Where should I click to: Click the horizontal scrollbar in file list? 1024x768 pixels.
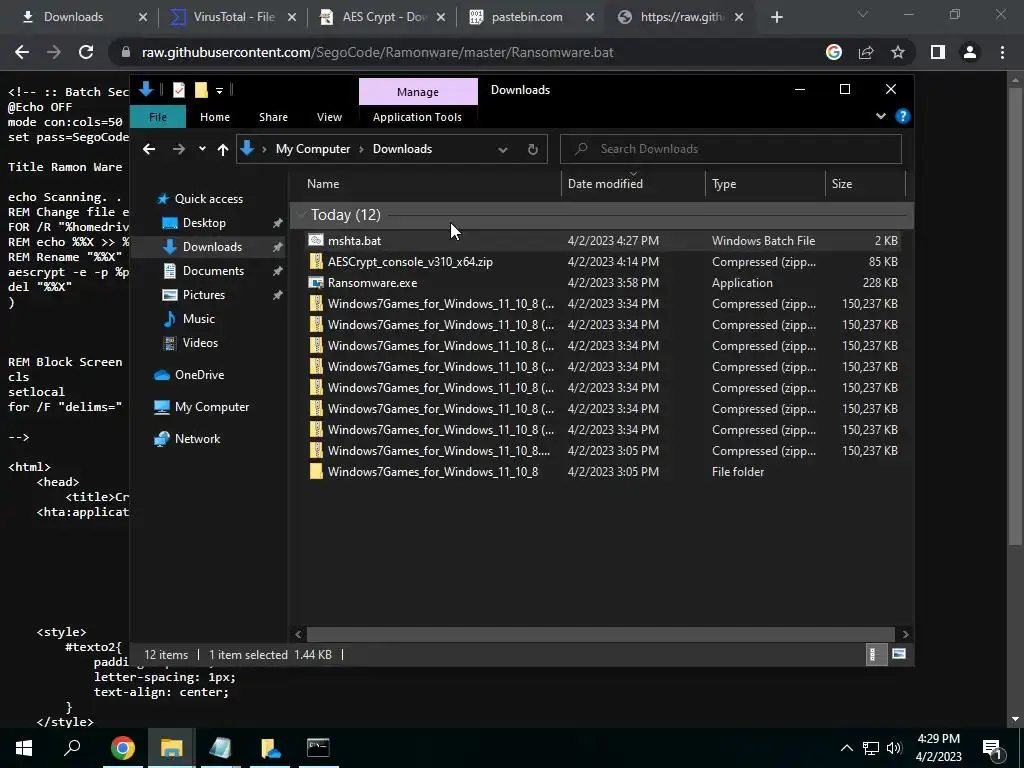(x=600, y=634)
